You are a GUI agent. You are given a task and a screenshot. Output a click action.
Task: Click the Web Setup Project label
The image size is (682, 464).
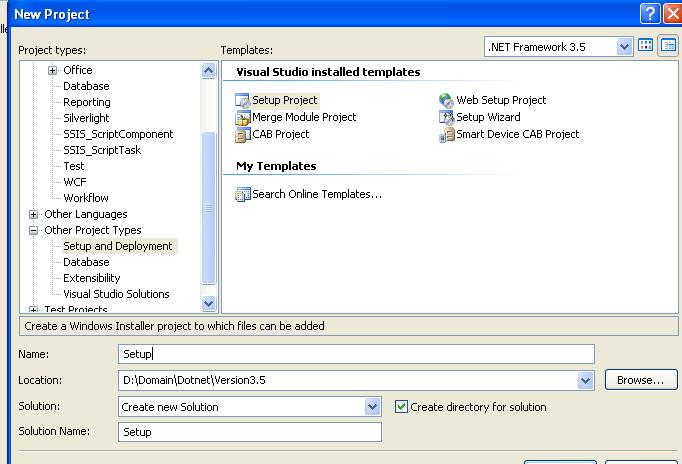tap(501, 100)
